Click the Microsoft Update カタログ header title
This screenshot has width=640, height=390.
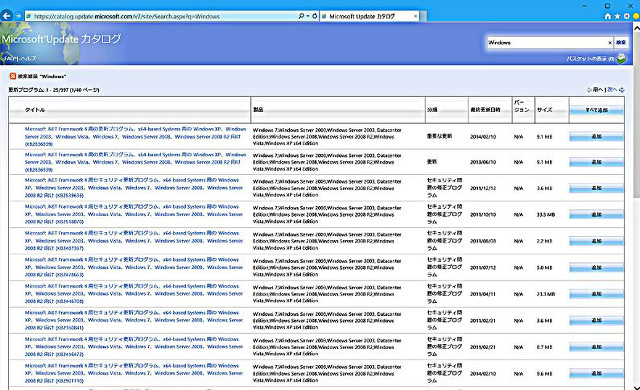61,39
